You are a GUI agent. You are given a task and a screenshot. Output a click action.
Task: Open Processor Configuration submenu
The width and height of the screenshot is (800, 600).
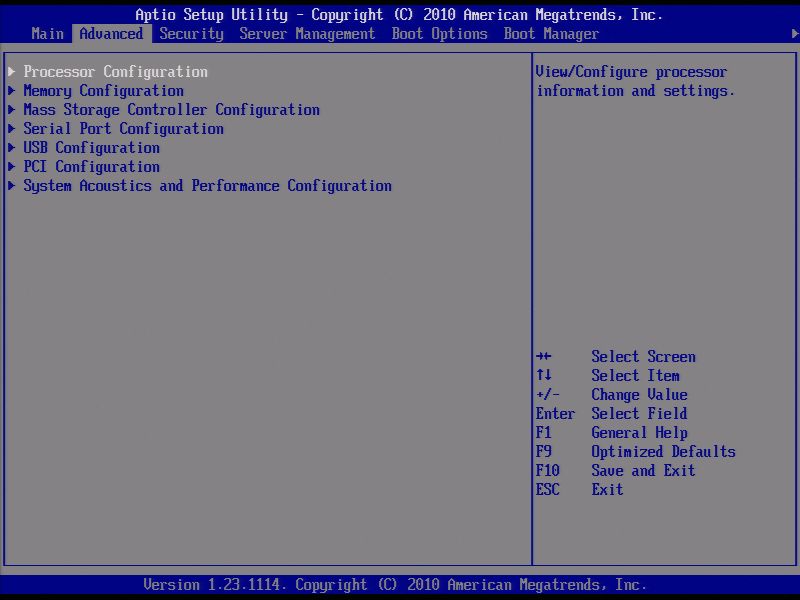click(115, 71)
